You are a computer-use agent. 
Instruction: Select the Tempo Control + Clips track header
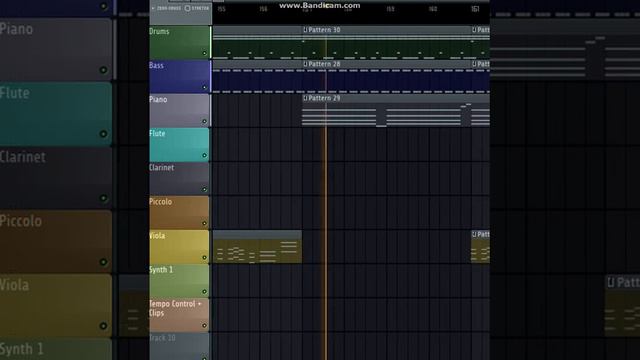tap(179, 315)
